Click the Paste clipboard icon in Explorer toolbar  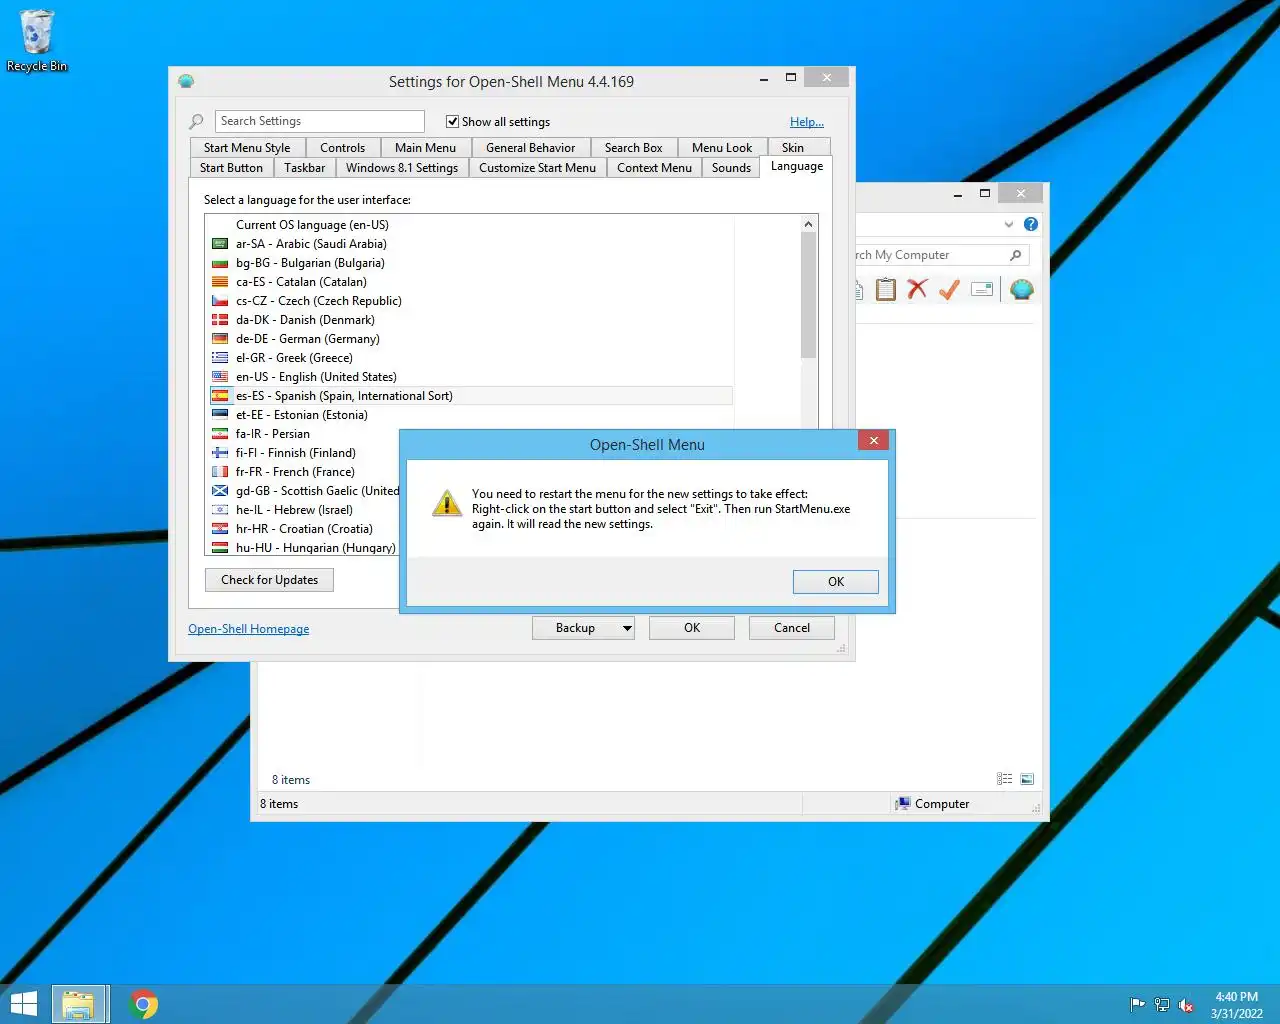[x=885, y=290]
